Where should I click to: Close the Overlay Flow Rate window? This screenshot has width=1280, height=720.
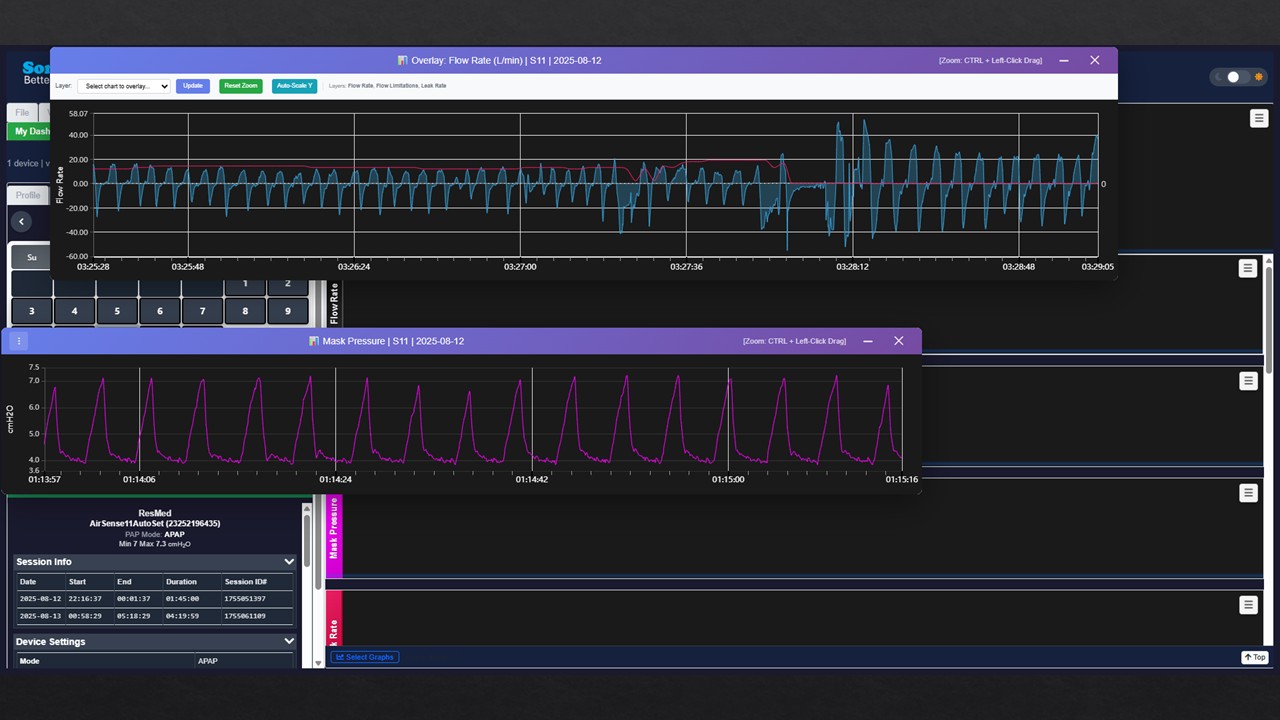point(1095,60)
